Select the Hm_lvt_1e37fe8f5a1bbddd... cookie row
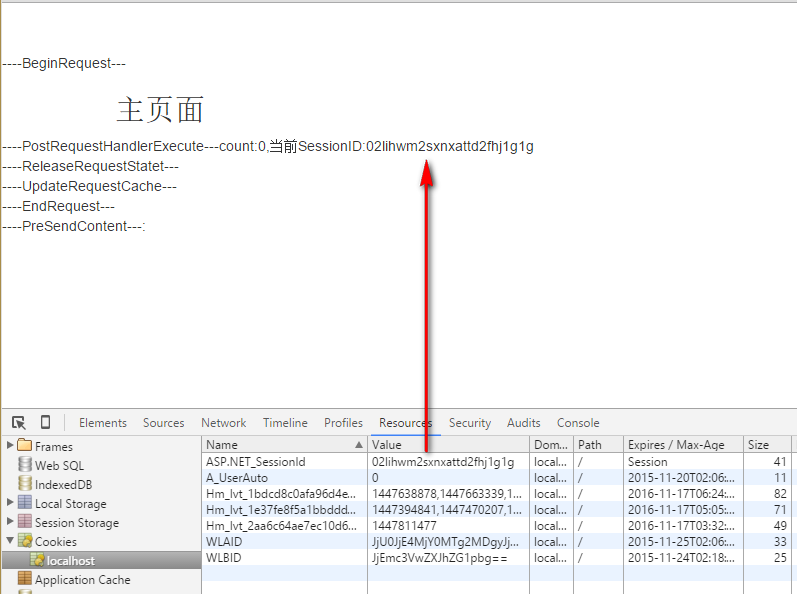This screenshot has height=594, width=797. [497, 510]
